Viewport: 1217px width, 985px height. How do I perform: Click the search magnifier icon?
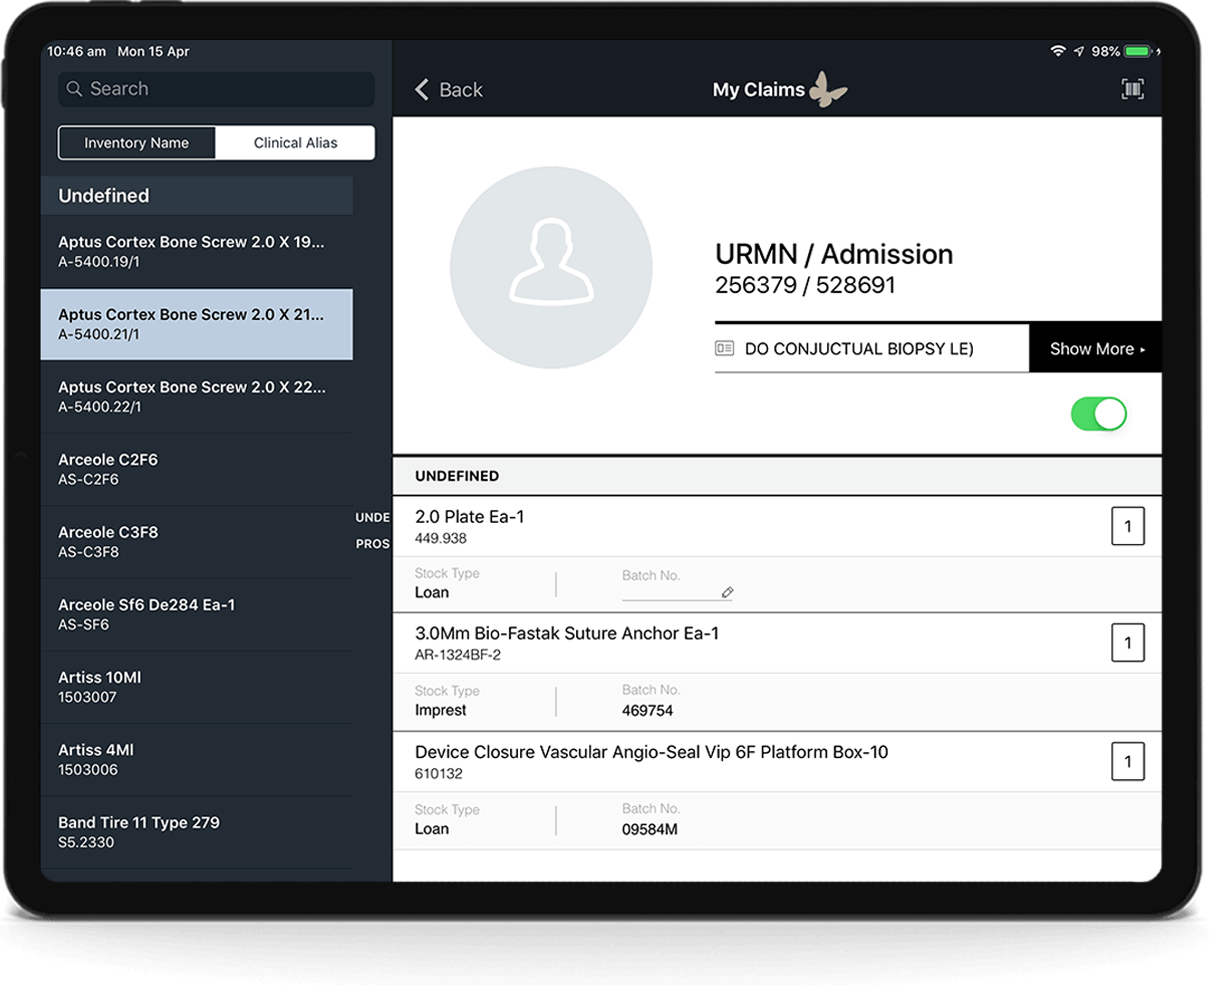click(x=74, y=89)
